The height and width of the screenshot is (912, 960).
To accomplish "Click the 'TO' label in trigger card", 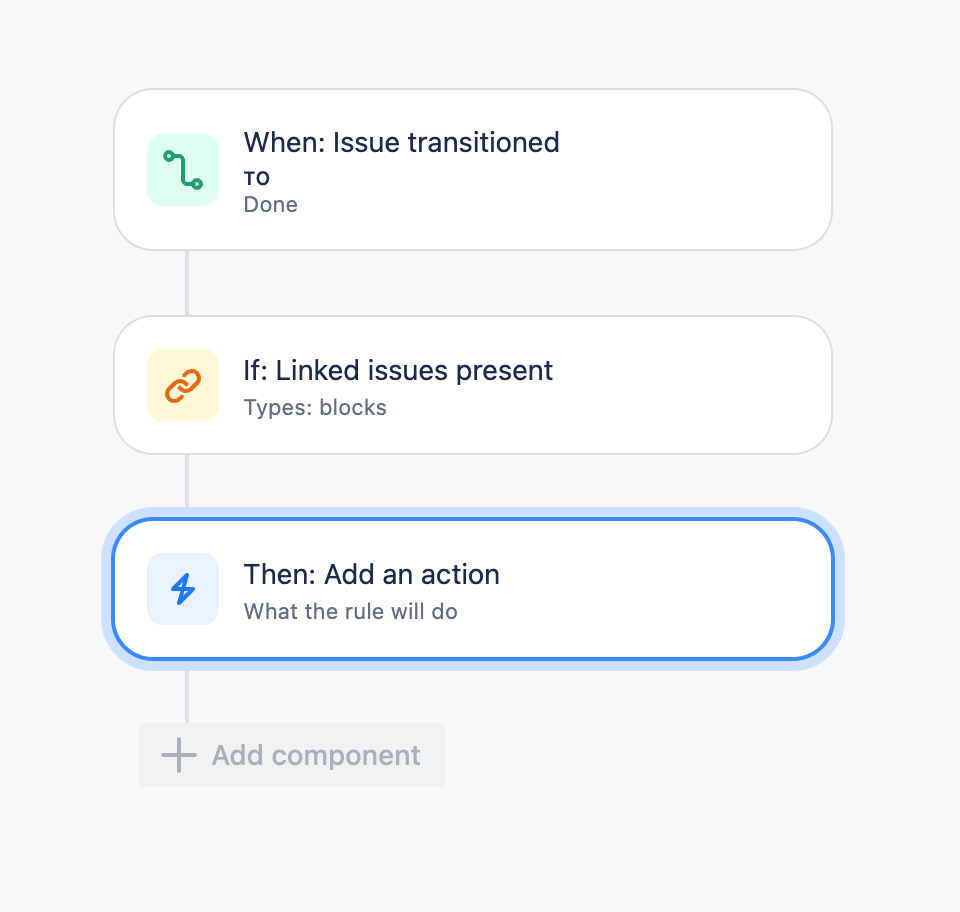I will [x=257, y=179].
